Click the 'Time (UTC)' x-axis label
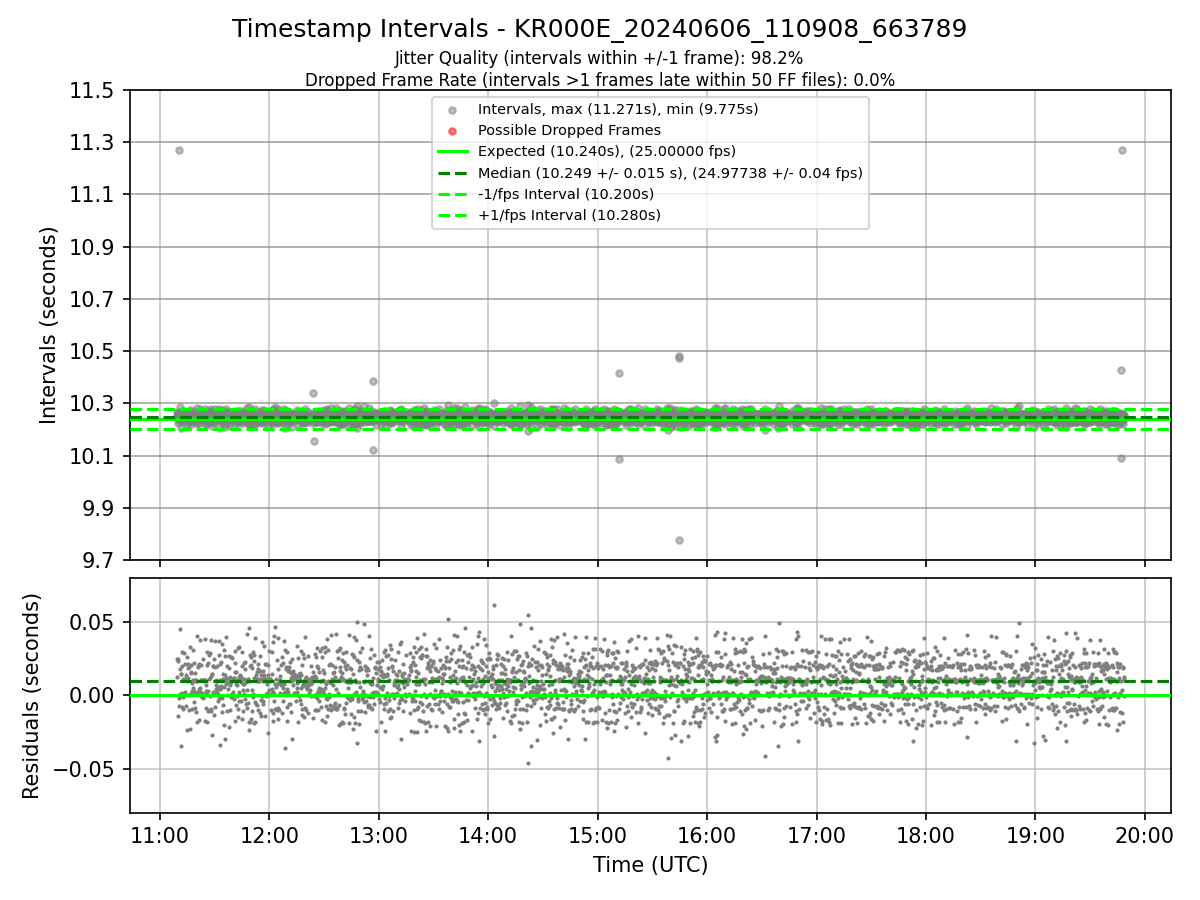The height and width of the screenshot is (900, 1200). [650, 865]
